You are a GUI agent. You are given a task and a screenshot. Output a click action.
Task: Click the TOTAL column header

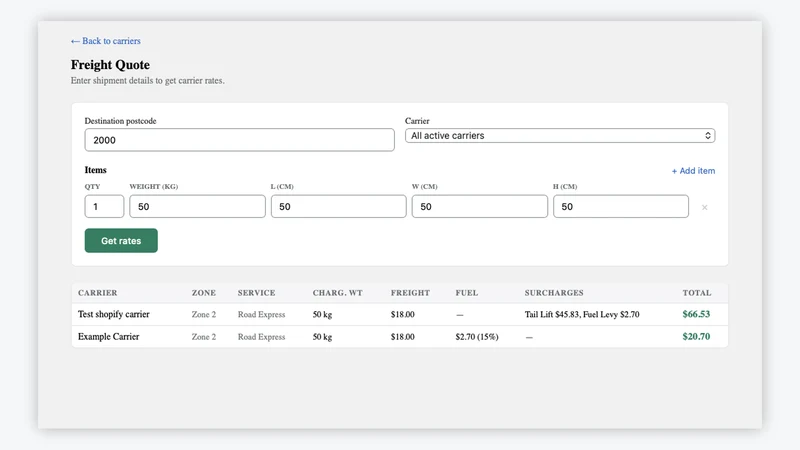click(697, 293)
